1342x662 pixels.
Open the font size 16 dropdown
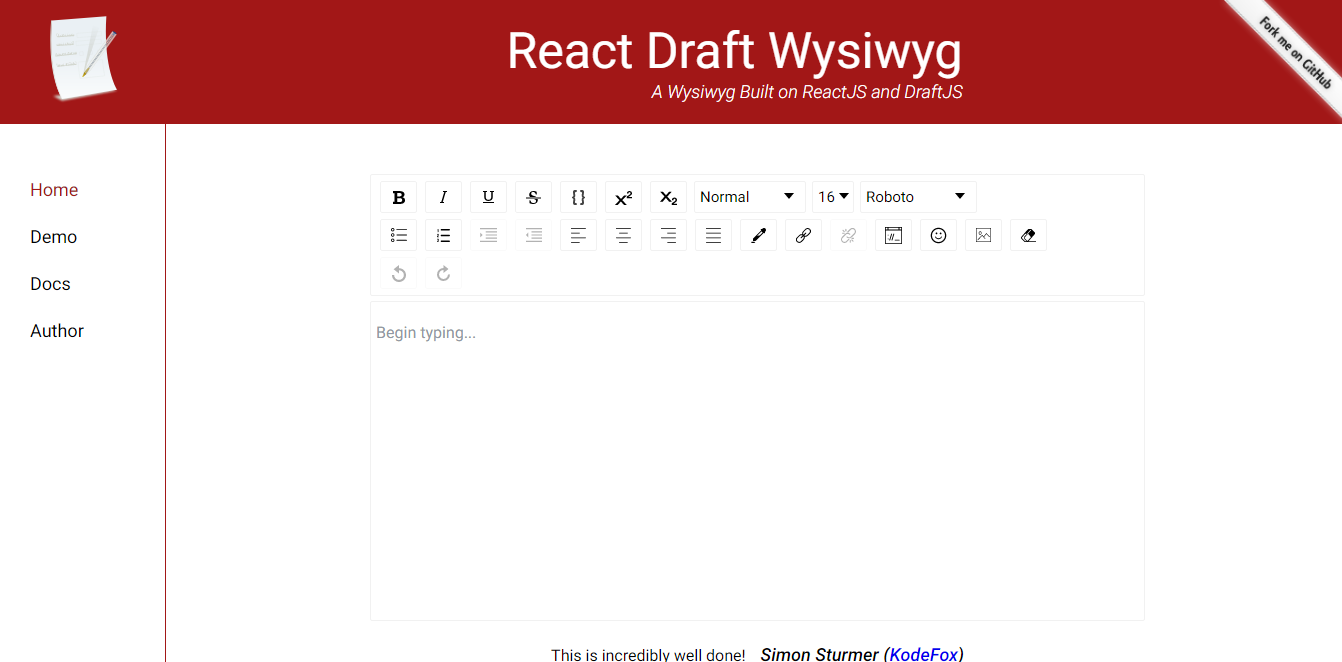(x=833, y=197)
